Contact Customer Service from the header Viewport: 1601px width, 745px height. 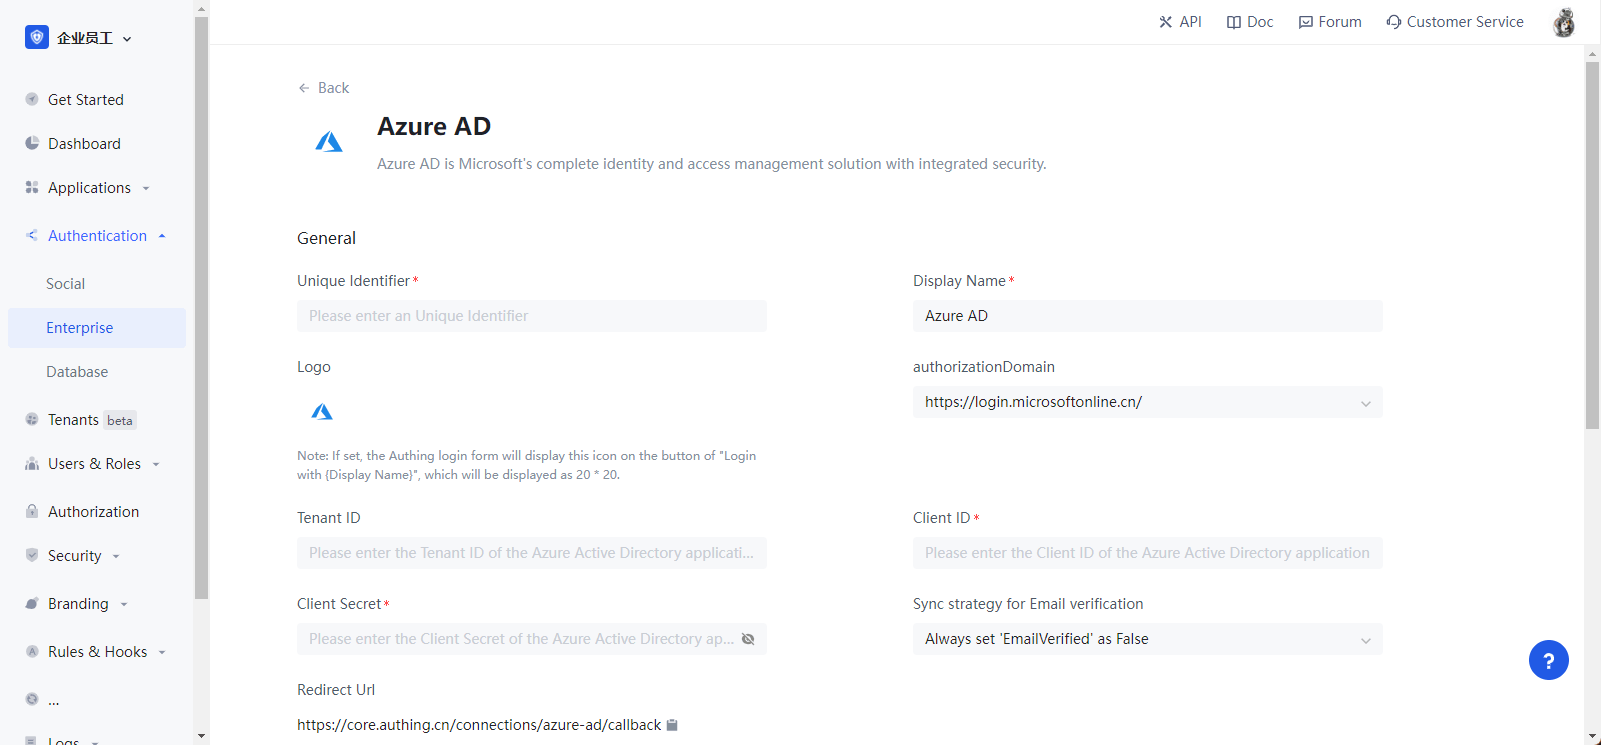(x=1455, y=22)
